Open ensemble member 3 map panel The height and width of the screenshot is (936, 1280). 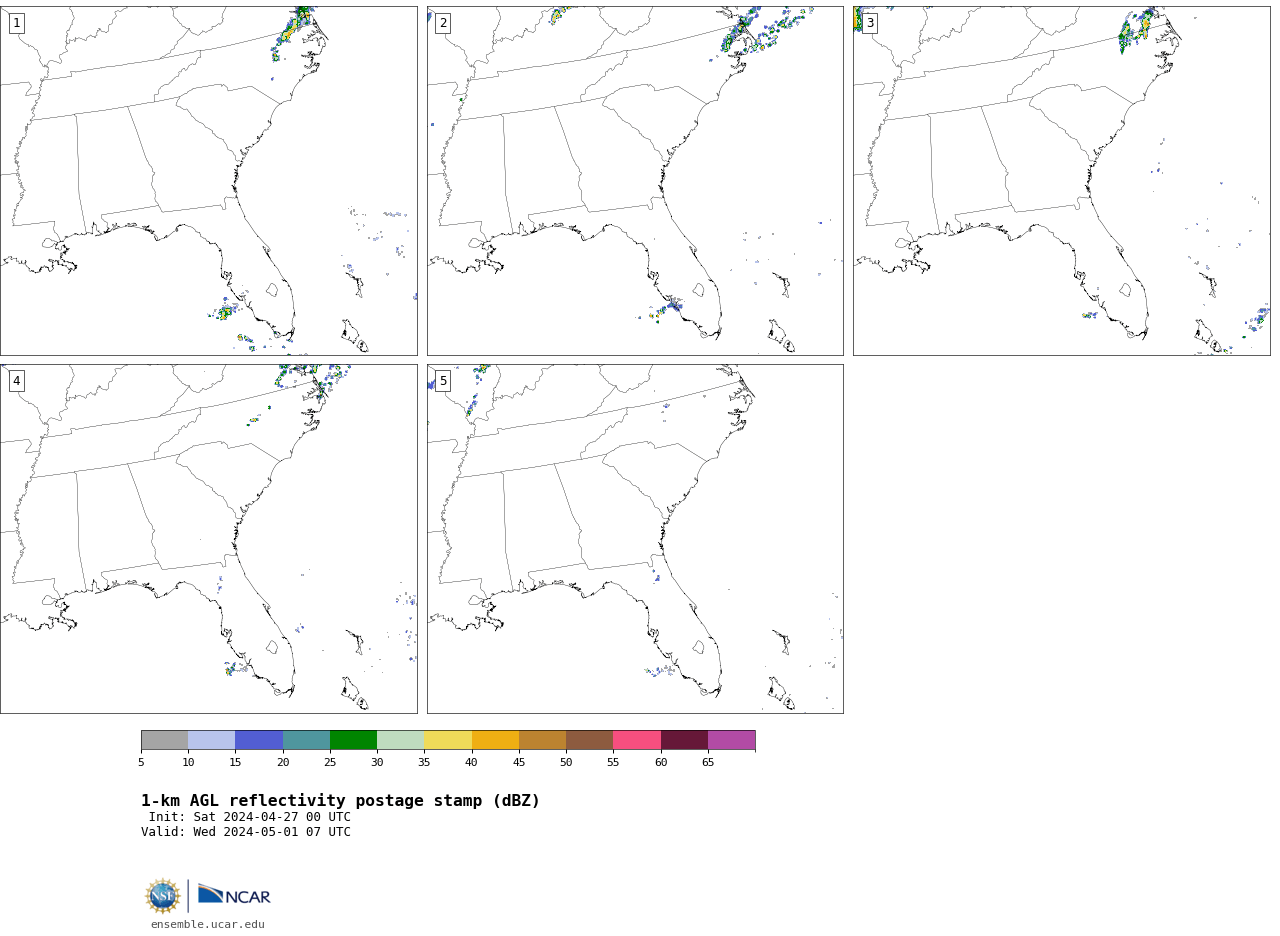point(1061,181)
